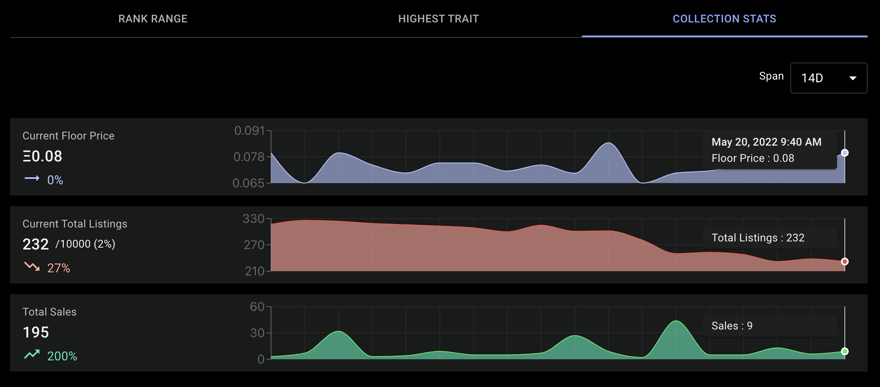Click the green sales data point marker

845,351
